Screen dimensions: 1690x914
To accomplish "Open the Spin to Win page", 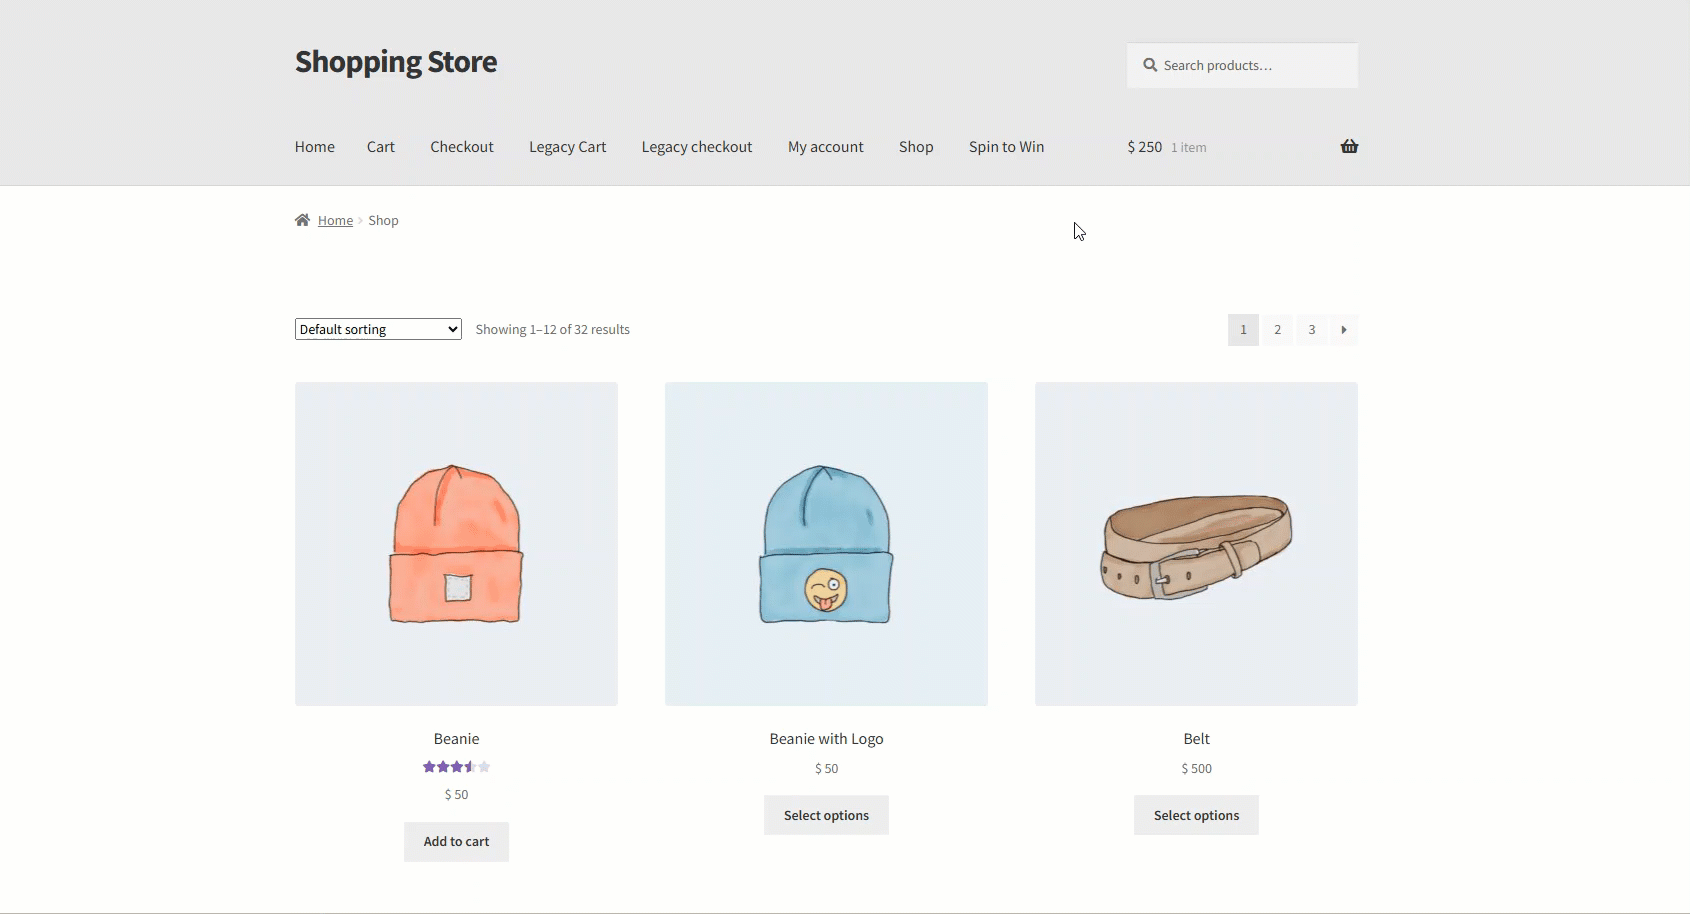I will 1006,147.
